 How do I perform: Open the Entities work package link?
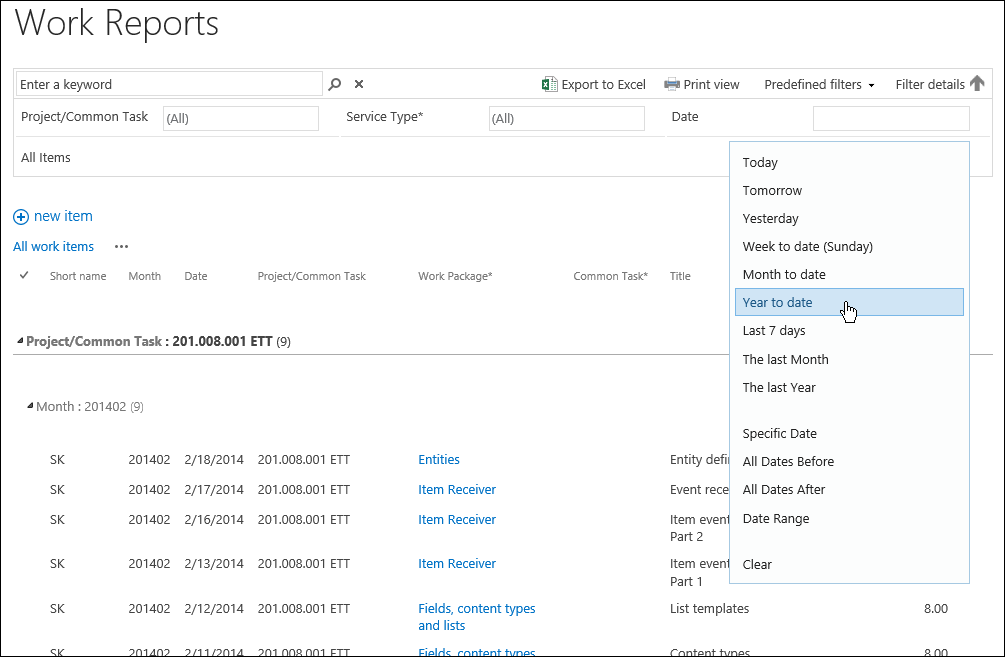pyautogui.click(x=439, y=460)
